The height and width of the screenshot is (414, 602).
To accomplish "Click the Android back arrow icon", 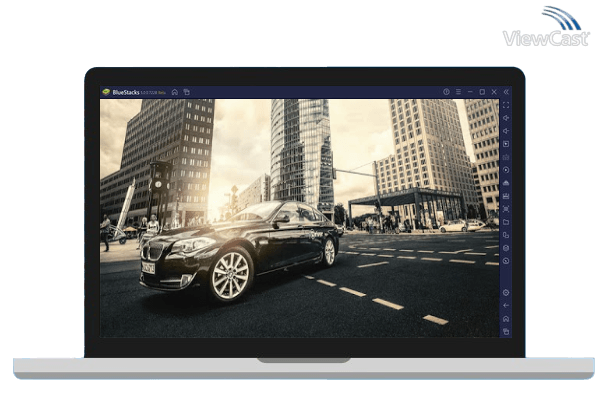I will click(x=506, y=306).
